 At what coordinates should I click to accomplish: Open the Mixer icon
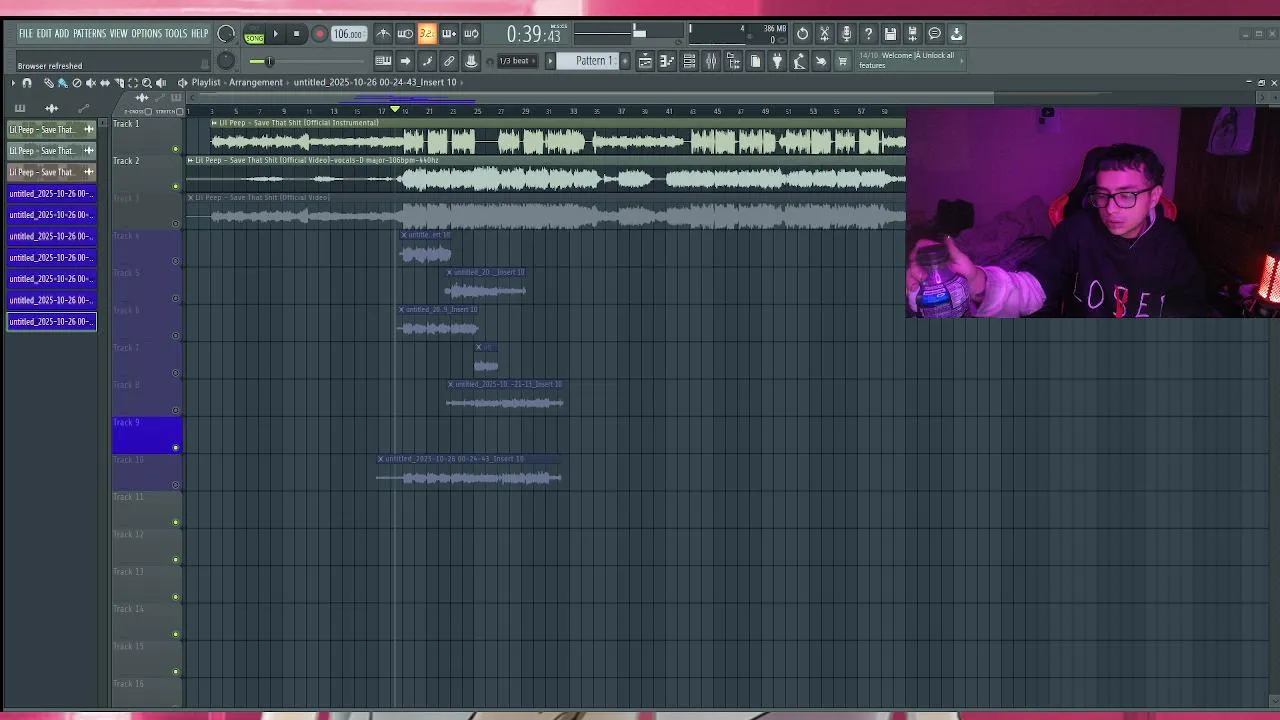(x=711, y=61)
